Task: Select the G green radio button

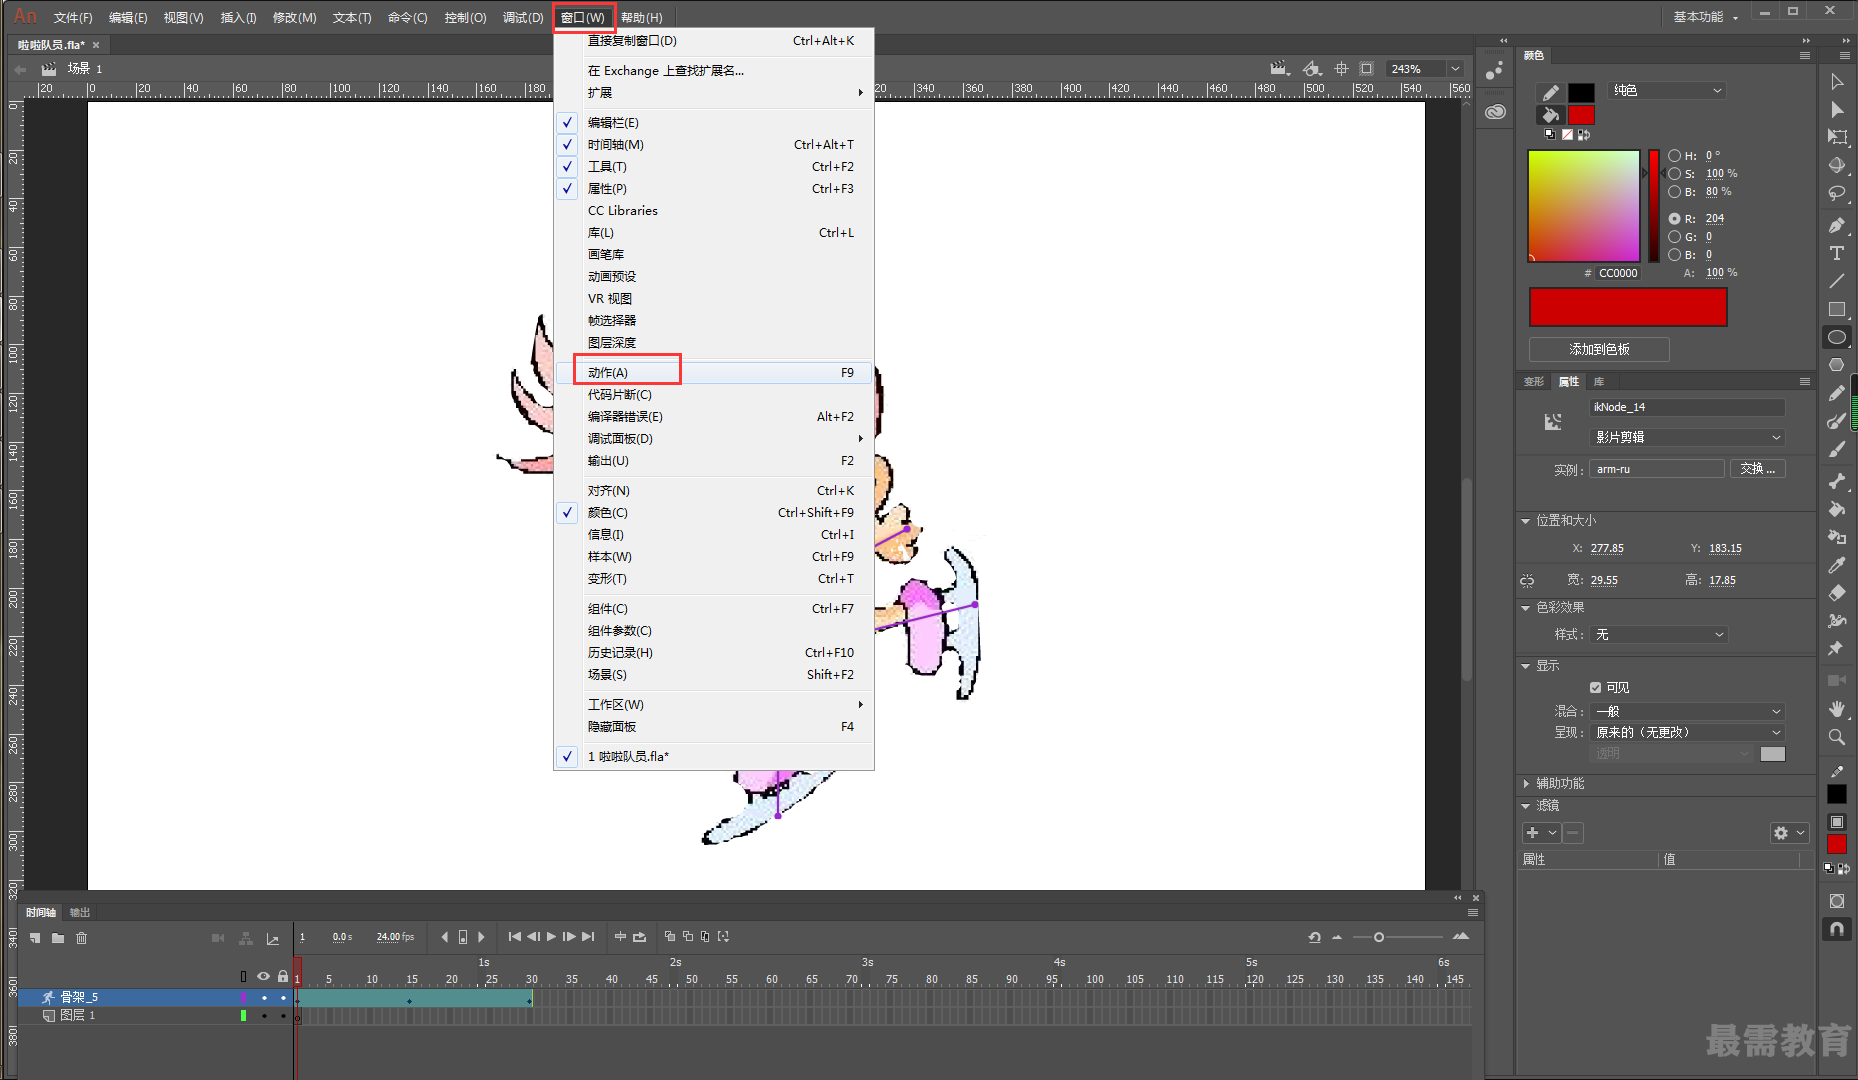Action: (x=1674, y=237)
